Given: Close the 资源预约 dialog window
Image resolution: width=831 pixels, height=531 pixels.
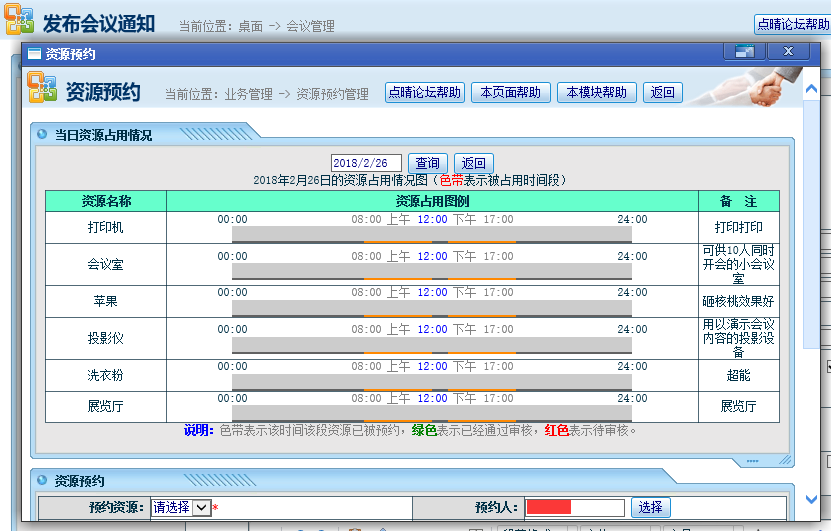Looking at the screenshot, I should 788,51.
